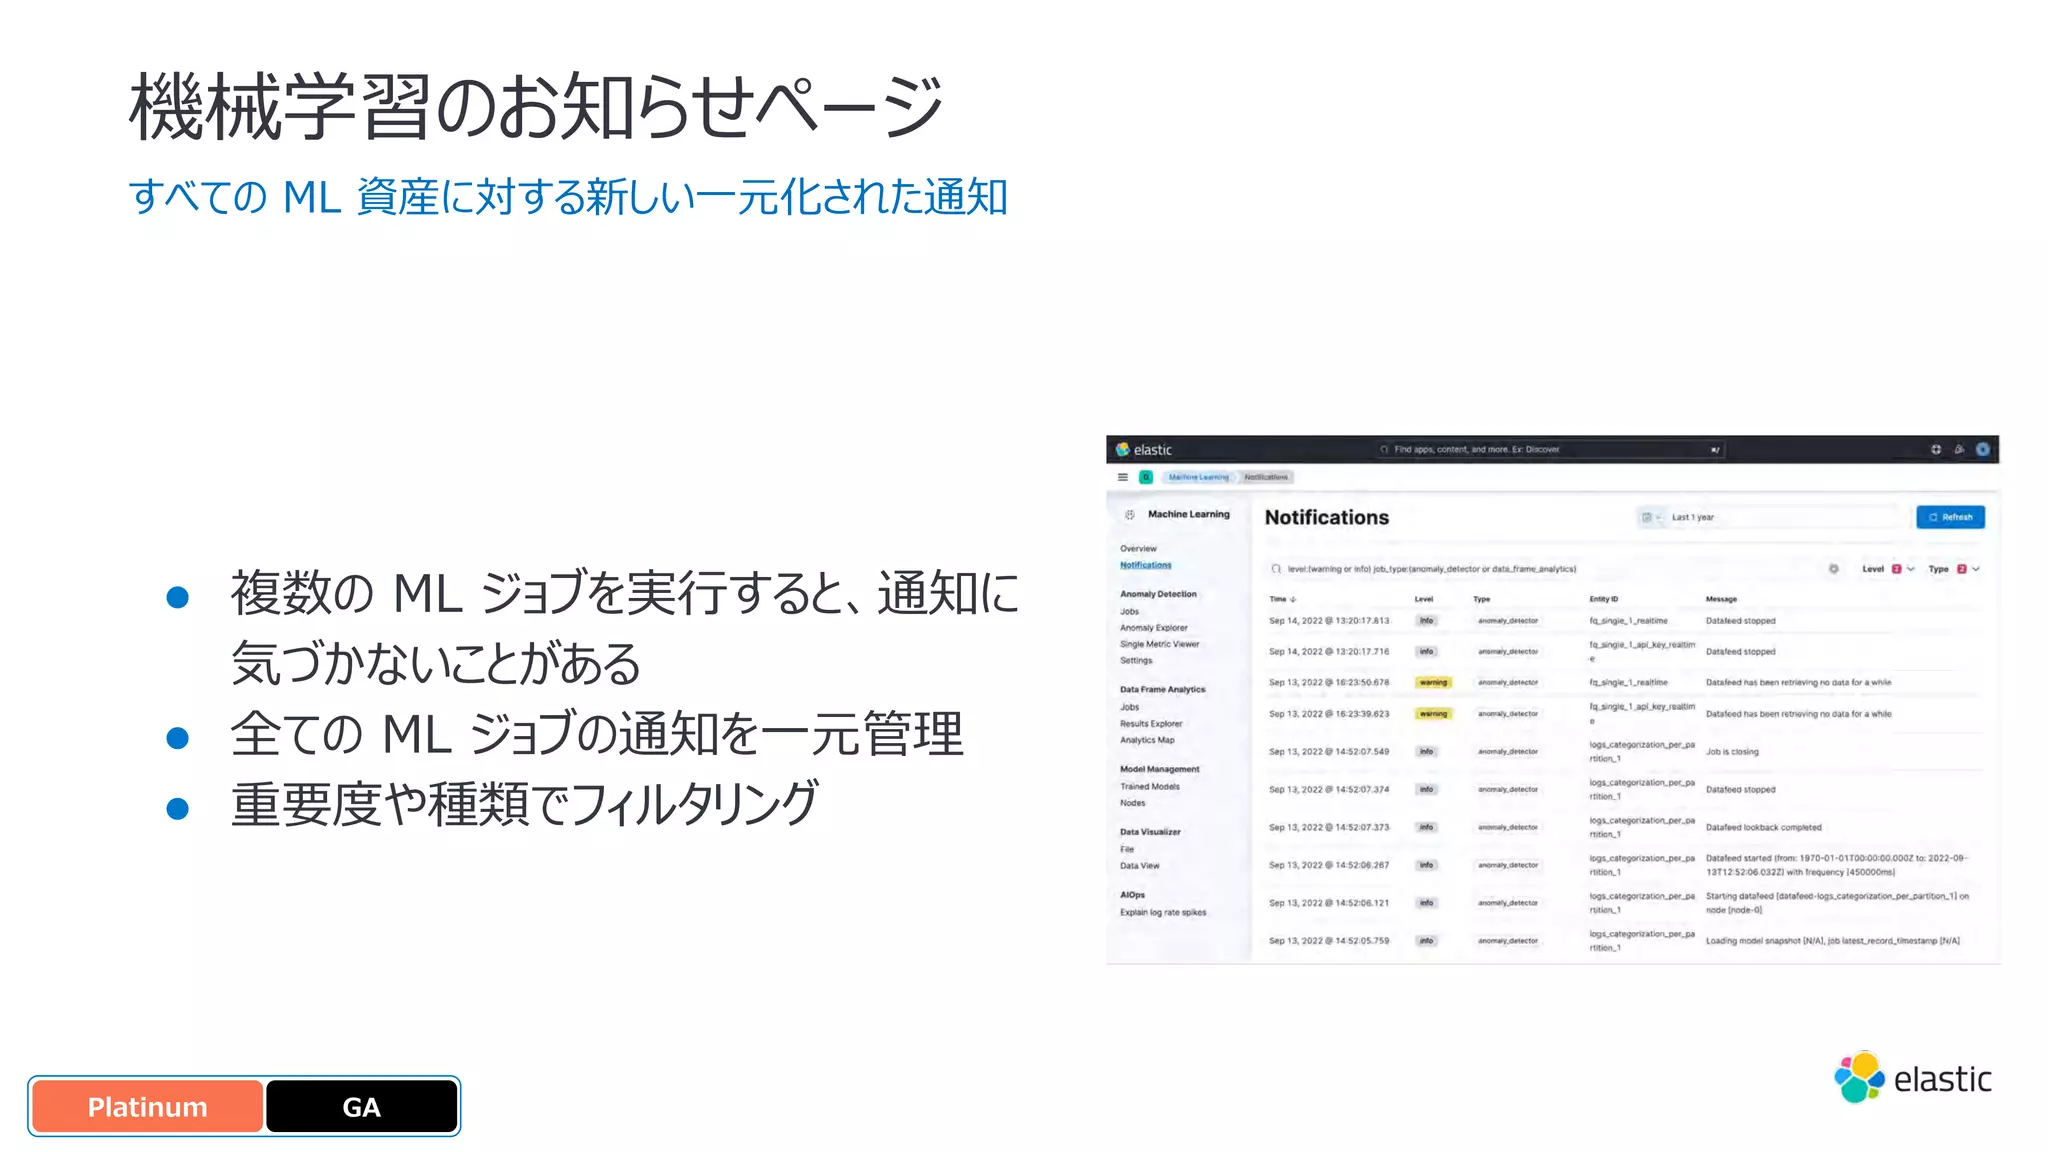Click the Entity ID column header
This screenshot has width=2048, height=1152.
(x=1604, y=599)
